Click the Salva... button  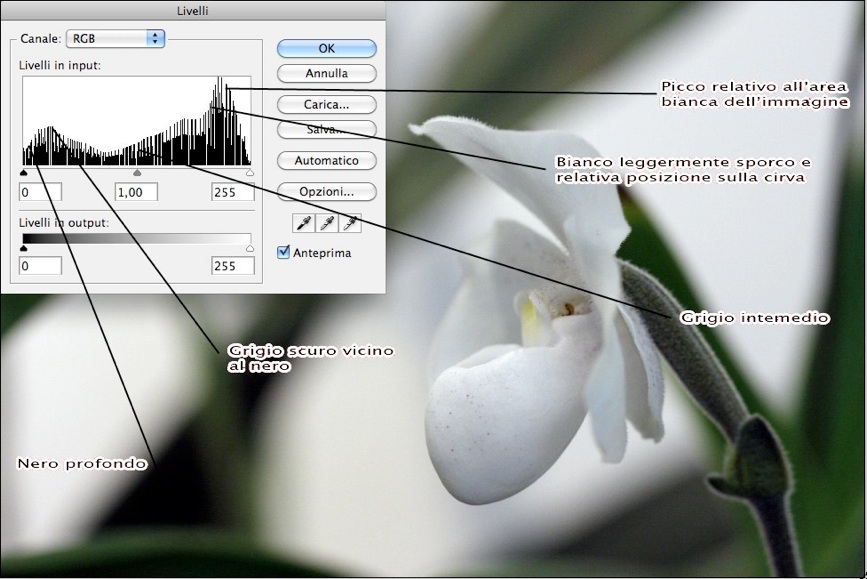[x=326, y=129]
